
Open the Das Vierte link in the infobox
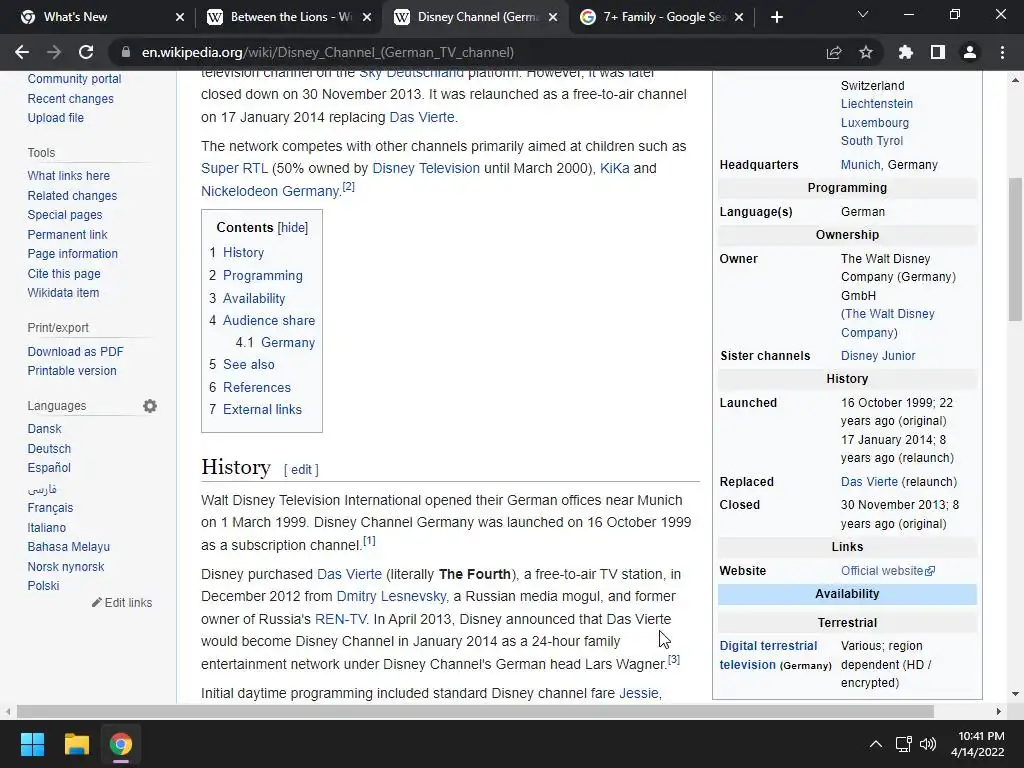869,482
